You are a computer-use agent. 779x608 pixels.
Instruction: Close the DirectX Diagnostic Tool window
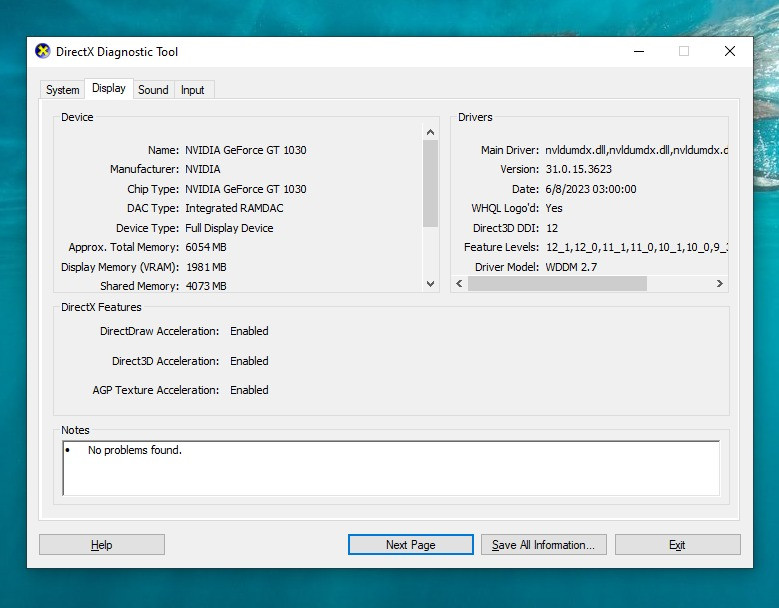click(x=730, y=51)
